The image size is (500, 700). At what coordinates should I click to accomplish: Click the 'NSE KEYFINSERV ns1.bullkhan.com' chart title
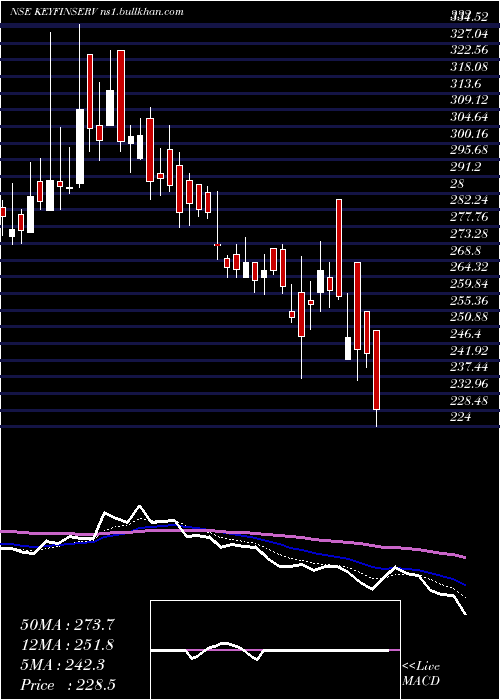coord(97,12)
